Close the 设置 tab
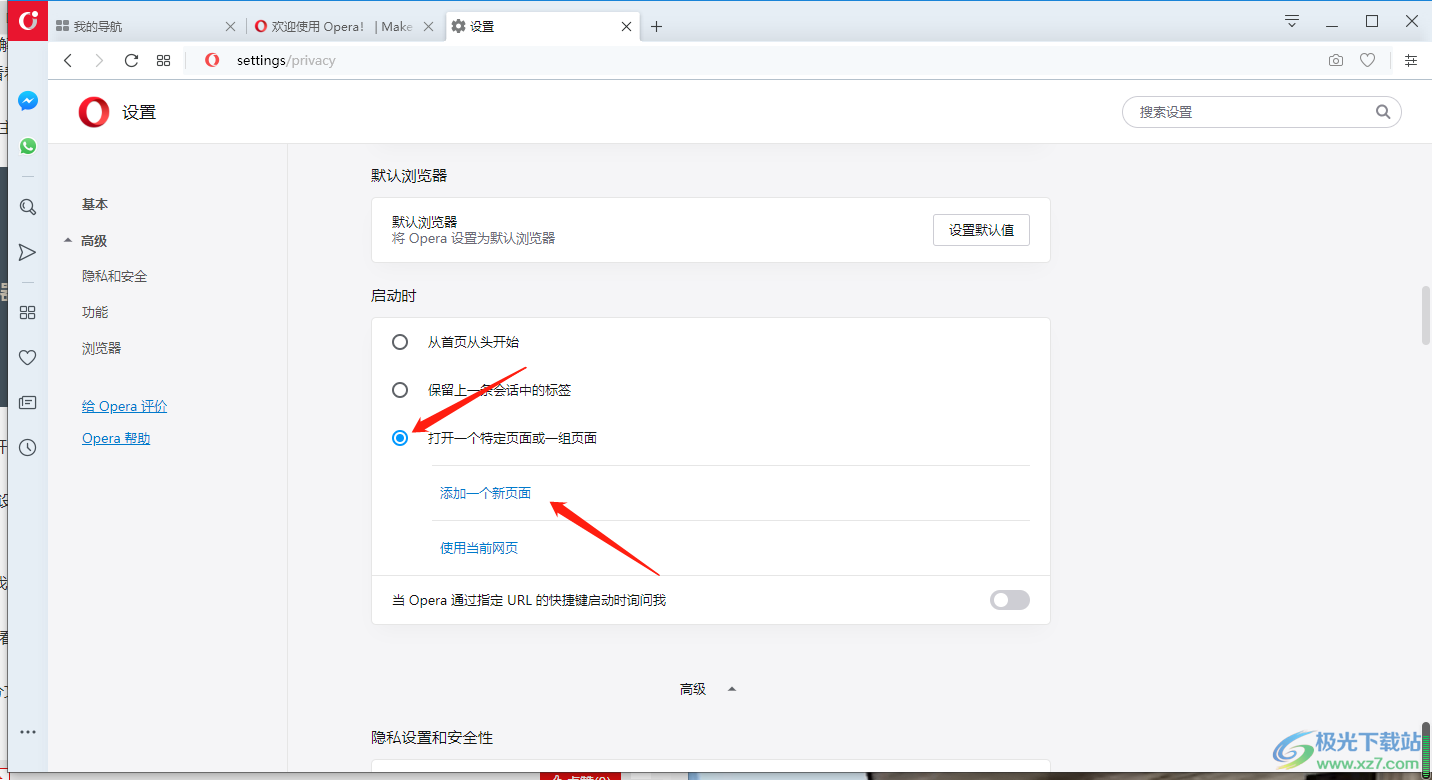 627,27
